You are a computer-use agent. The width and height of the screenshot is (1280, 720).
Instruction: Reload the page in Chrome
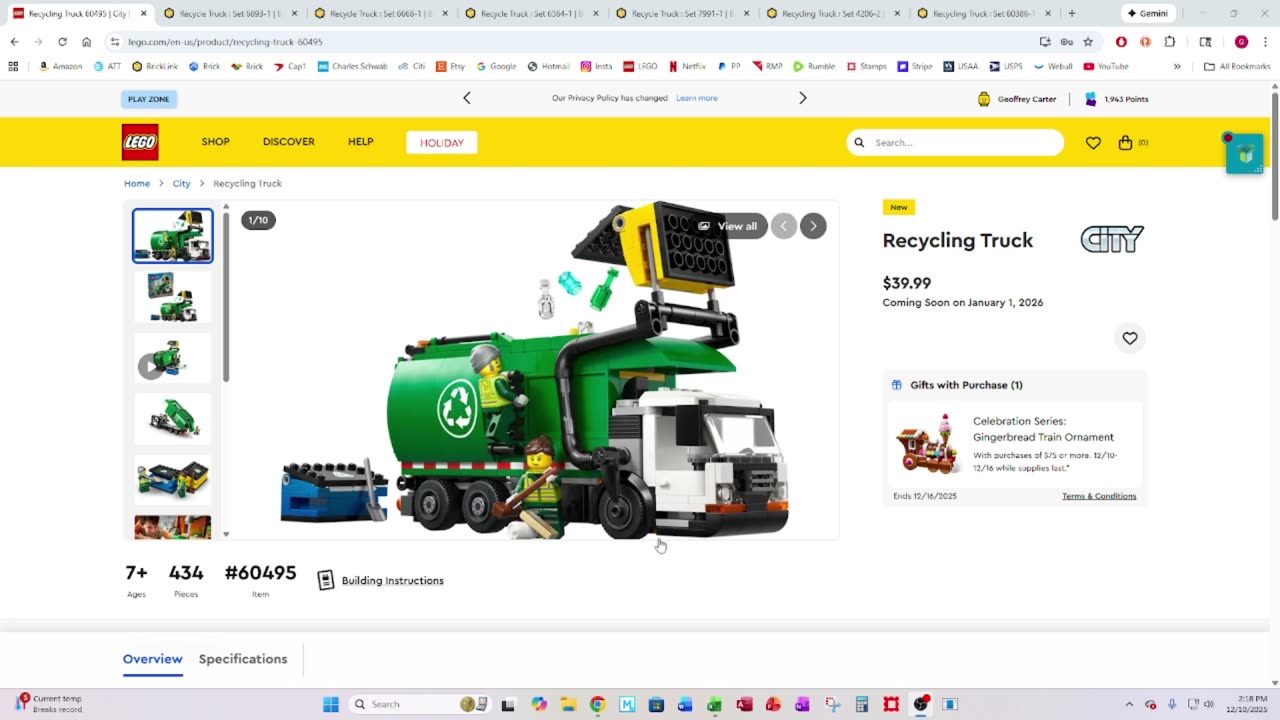62,42
